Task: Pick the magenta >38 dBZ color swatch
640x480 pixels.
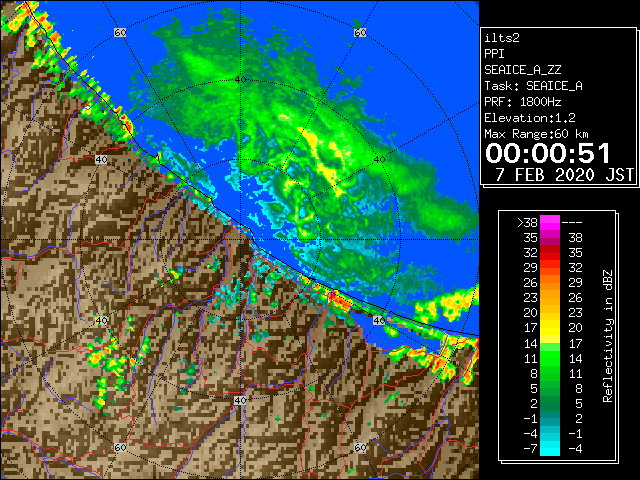Action: 550,222
